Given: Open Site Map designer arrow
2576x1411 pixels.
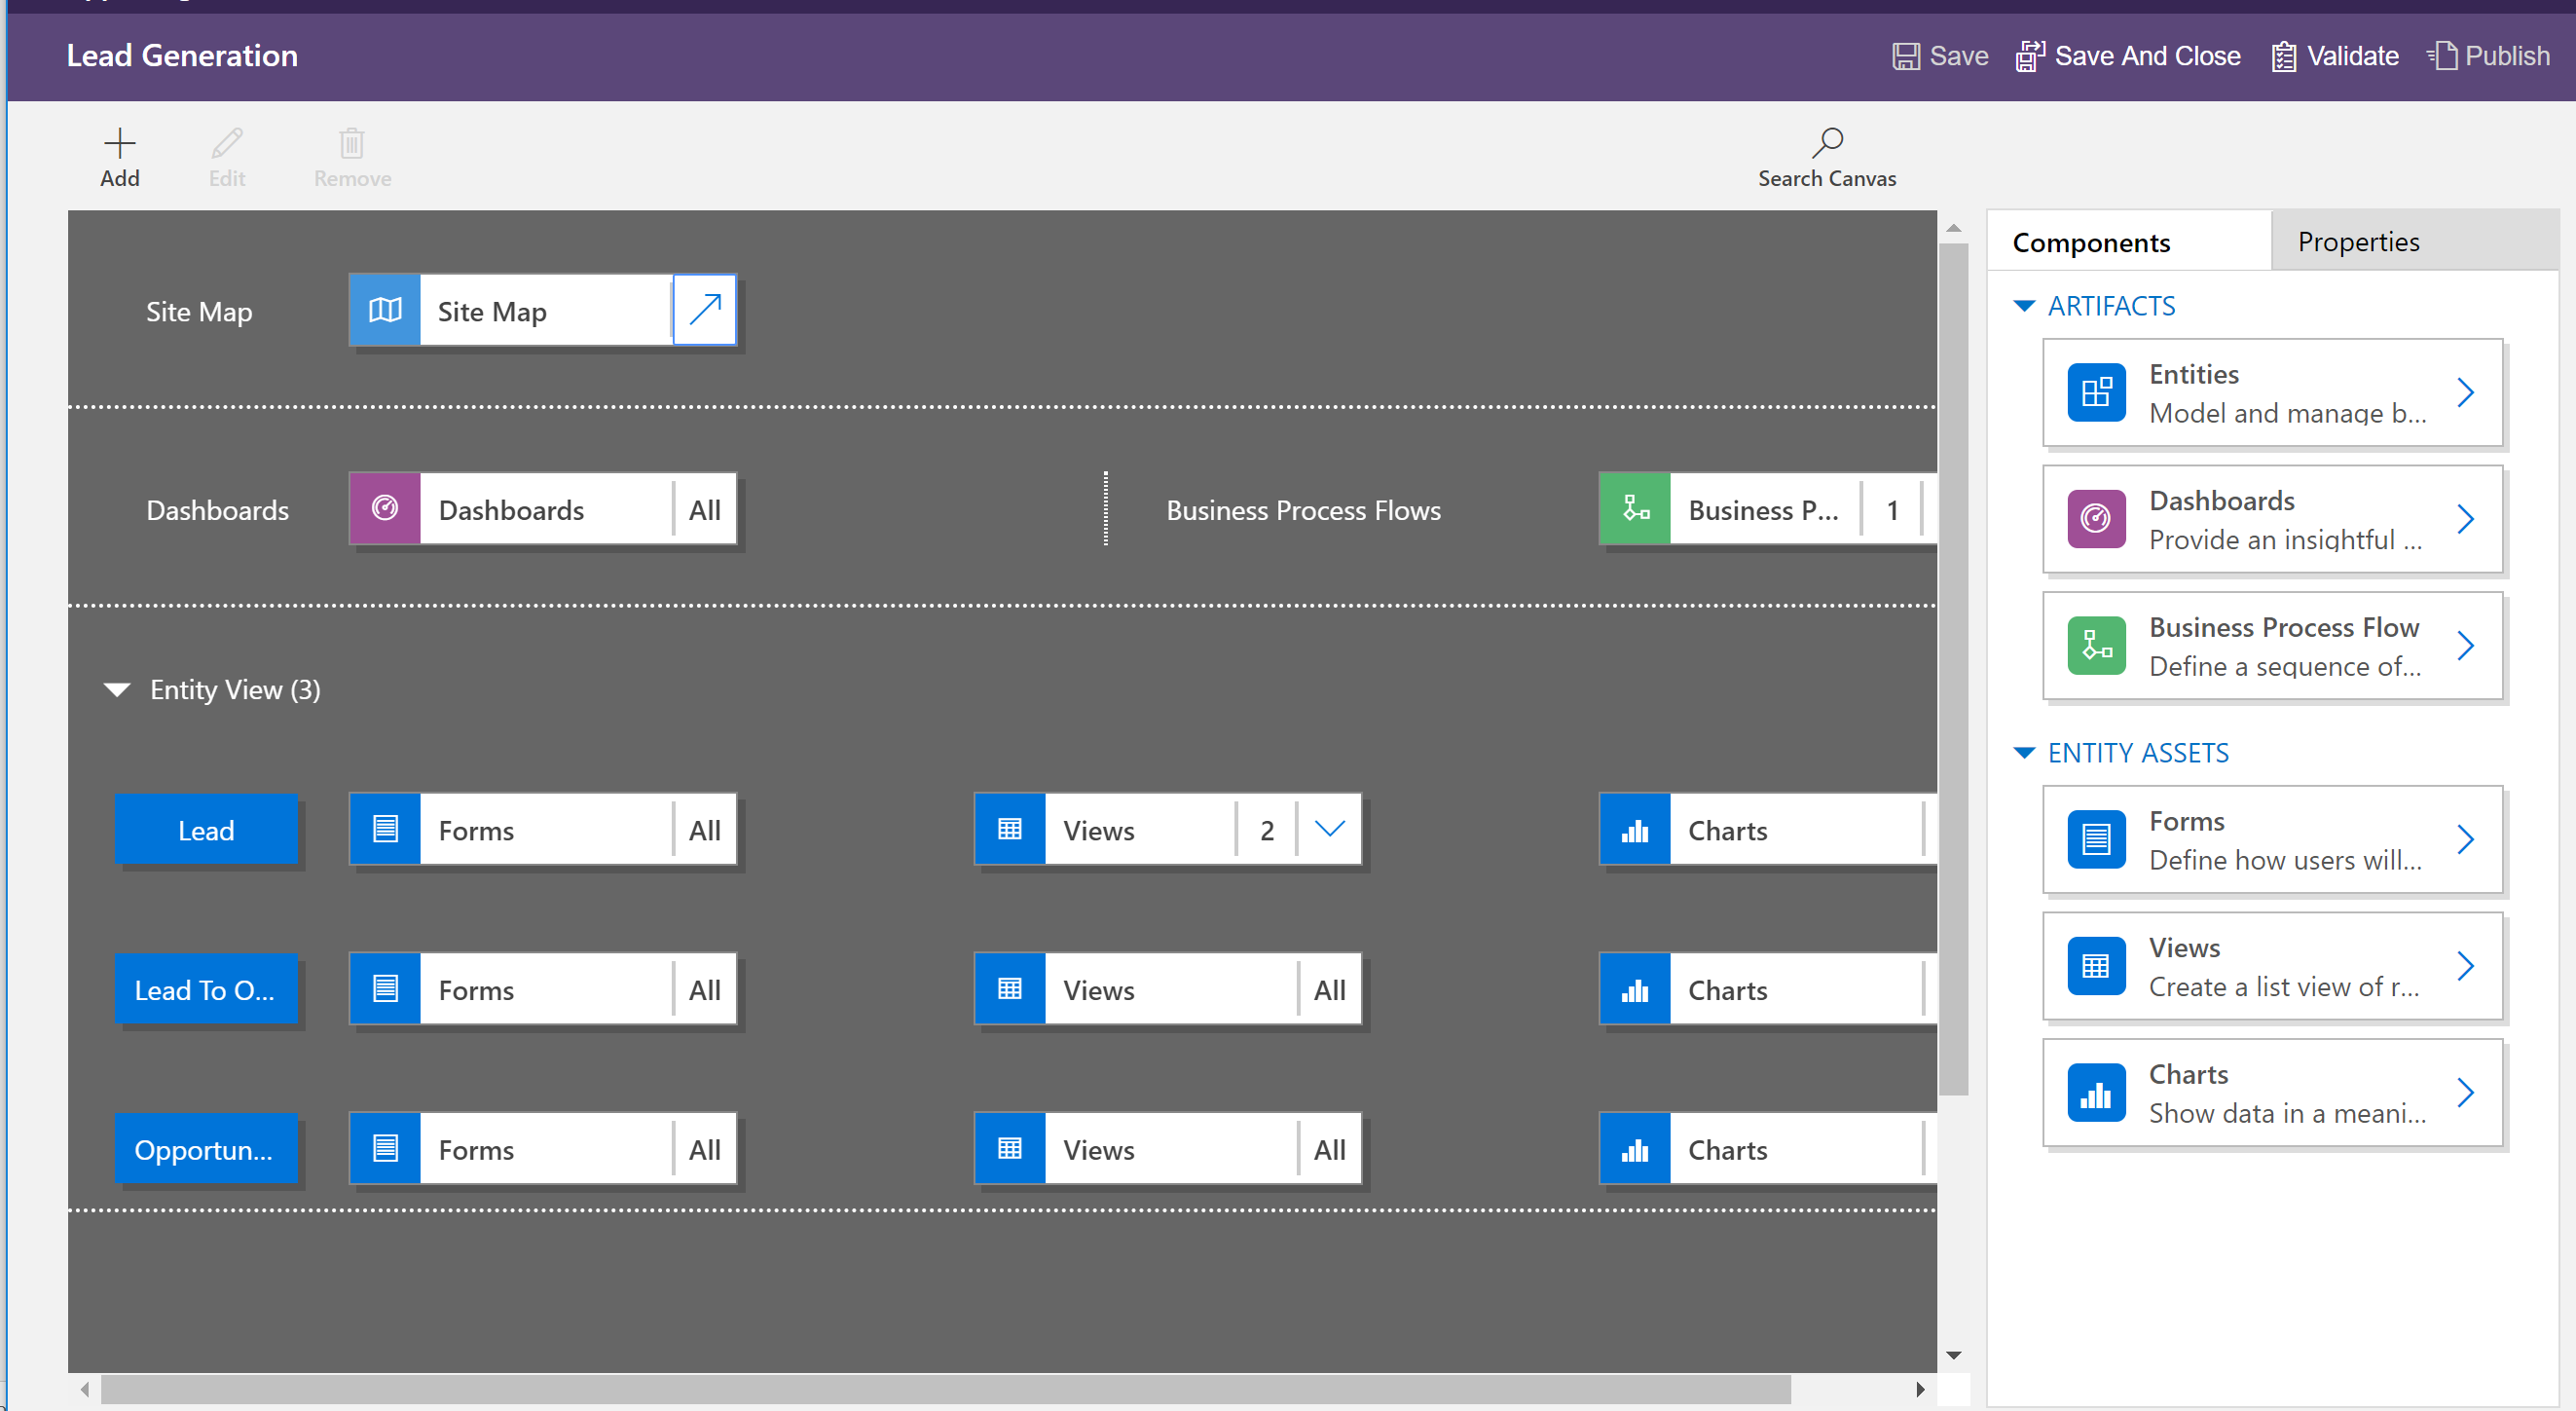Looking at the screenshot, I should [705, 310].
